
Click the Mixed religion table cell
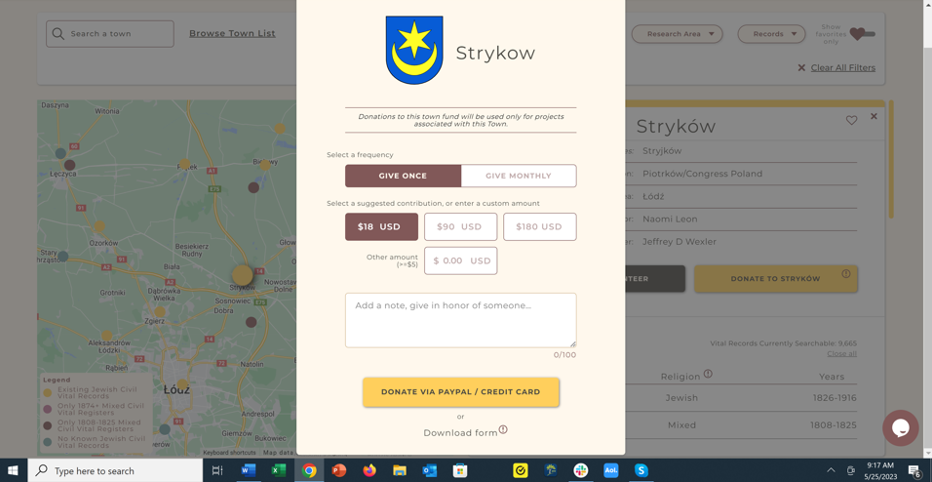(681, 426)
